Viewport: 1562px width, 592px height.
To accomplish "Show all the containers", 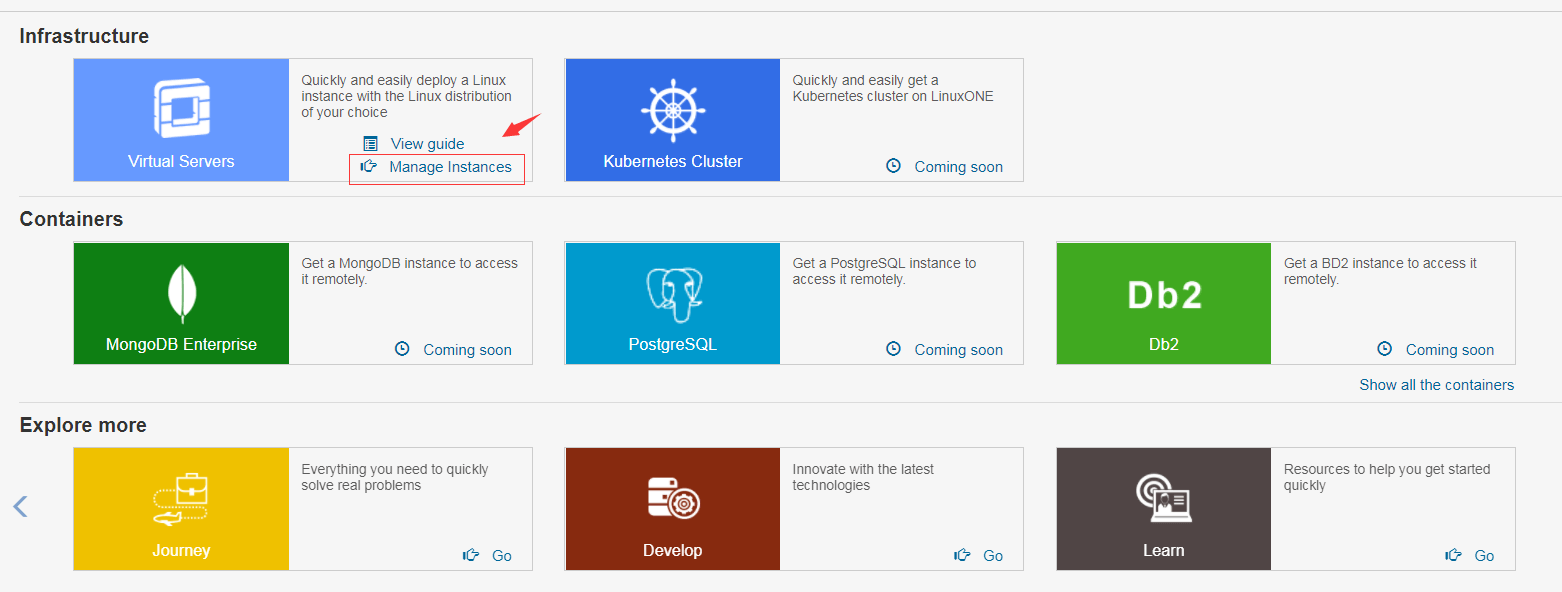I will click(x=1436, y=385).
